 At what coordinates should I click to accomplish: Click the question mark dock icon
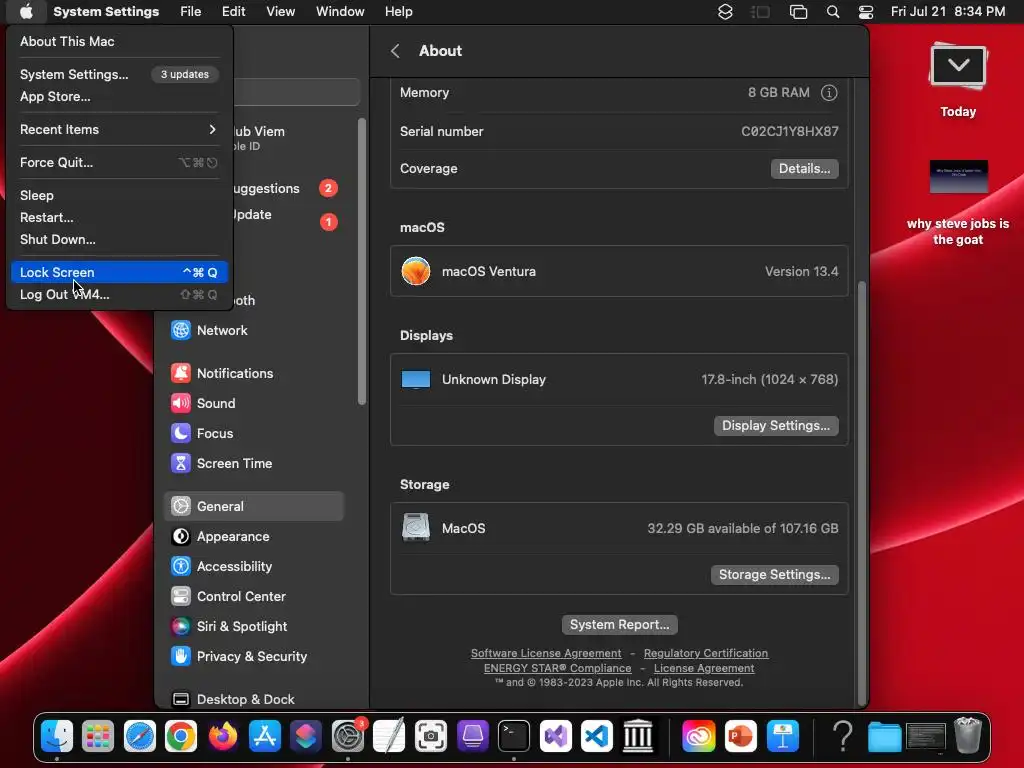pyautogui.click(x=843, y=736)
